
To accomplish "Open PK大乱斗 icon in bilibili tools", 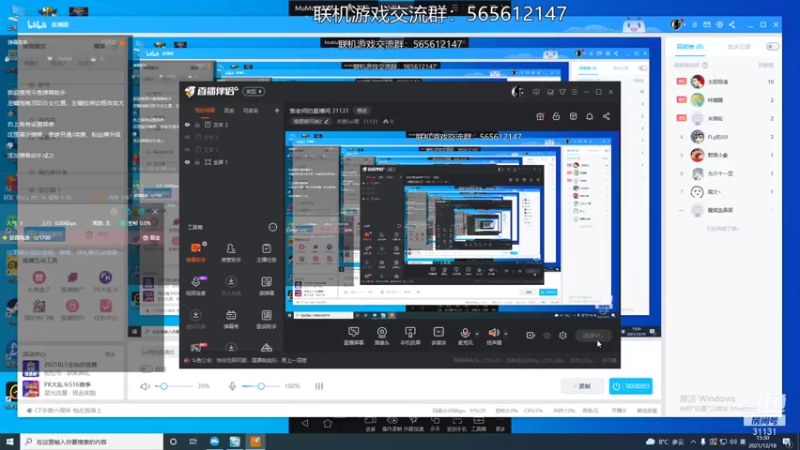I will click(106, 282).
